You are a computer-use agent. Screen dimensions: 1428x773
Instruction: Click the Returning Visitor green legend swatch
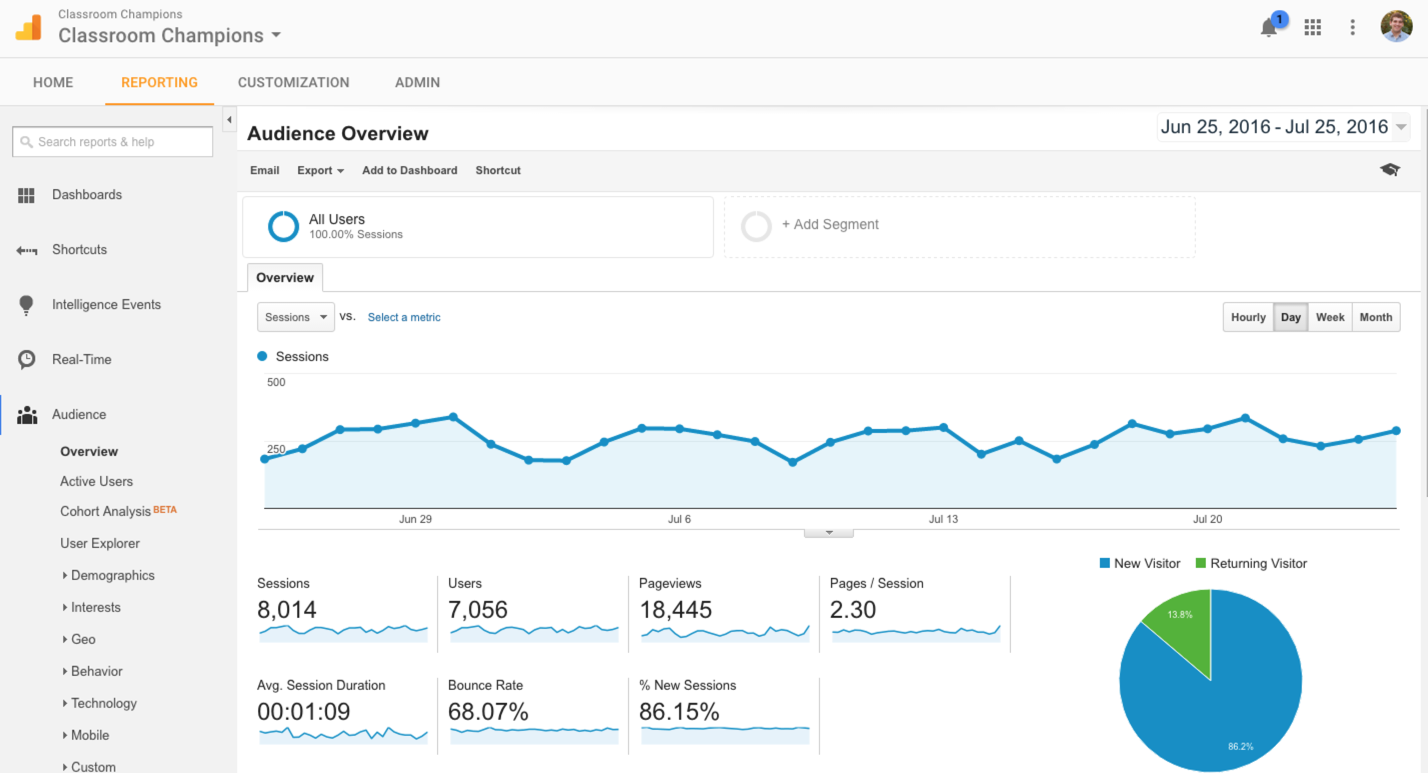[1201, 564]
